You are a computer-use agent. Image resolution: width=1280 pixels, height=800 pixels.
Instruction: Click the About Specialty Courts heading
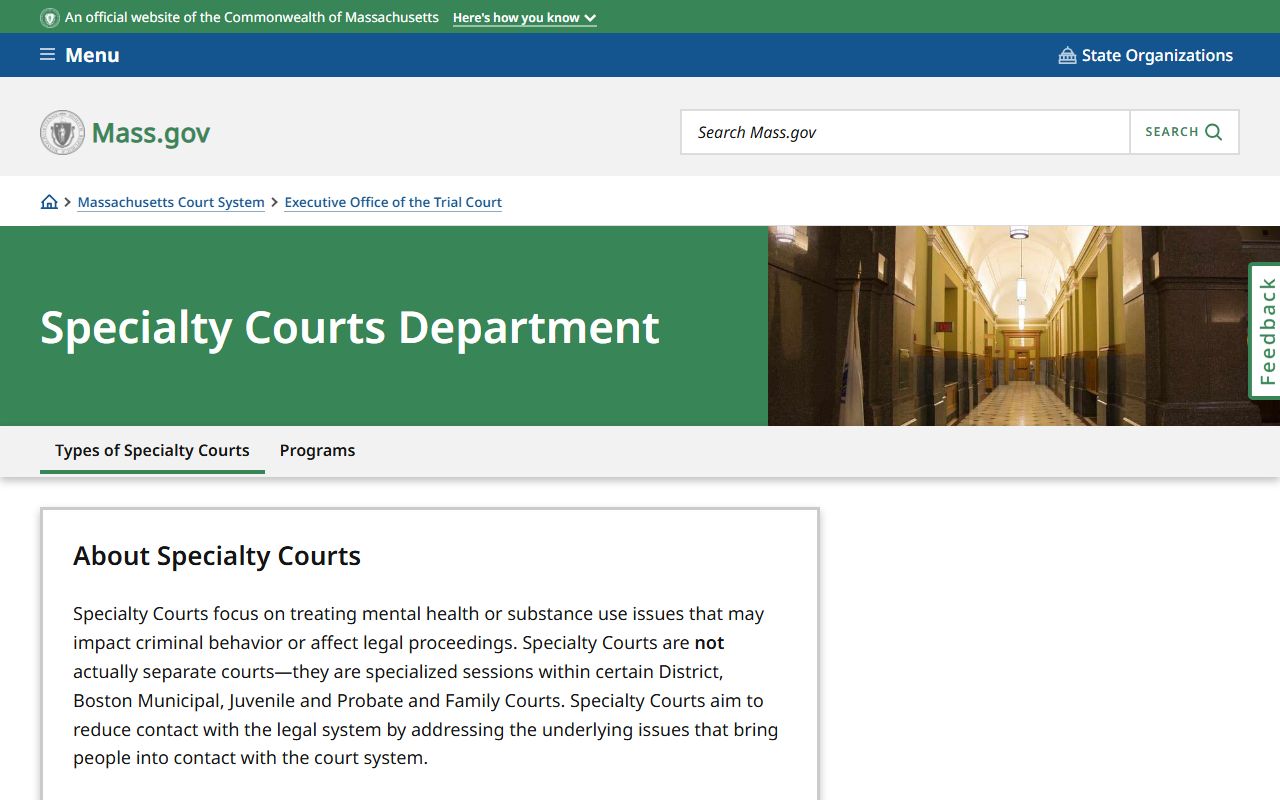217,556
